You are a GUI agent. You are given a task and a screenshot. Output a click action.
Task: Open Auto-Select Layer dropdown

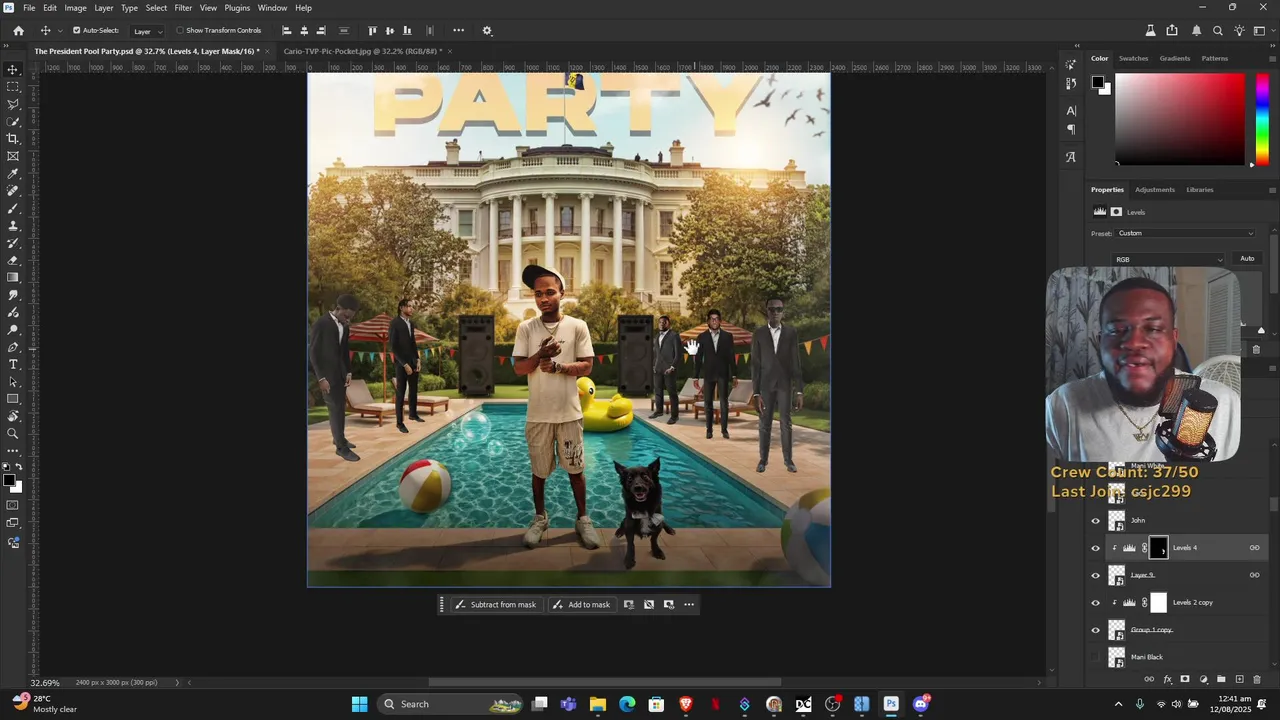coord(147,31)
